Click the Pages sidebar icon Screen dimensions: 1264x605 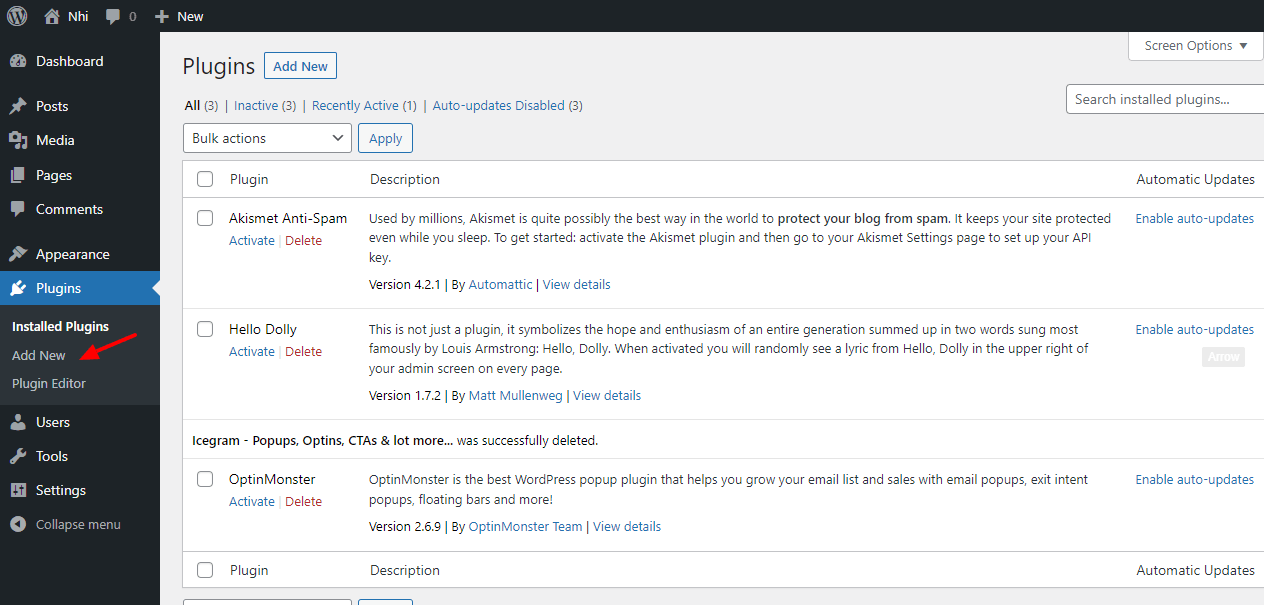(x=20, y=174)
